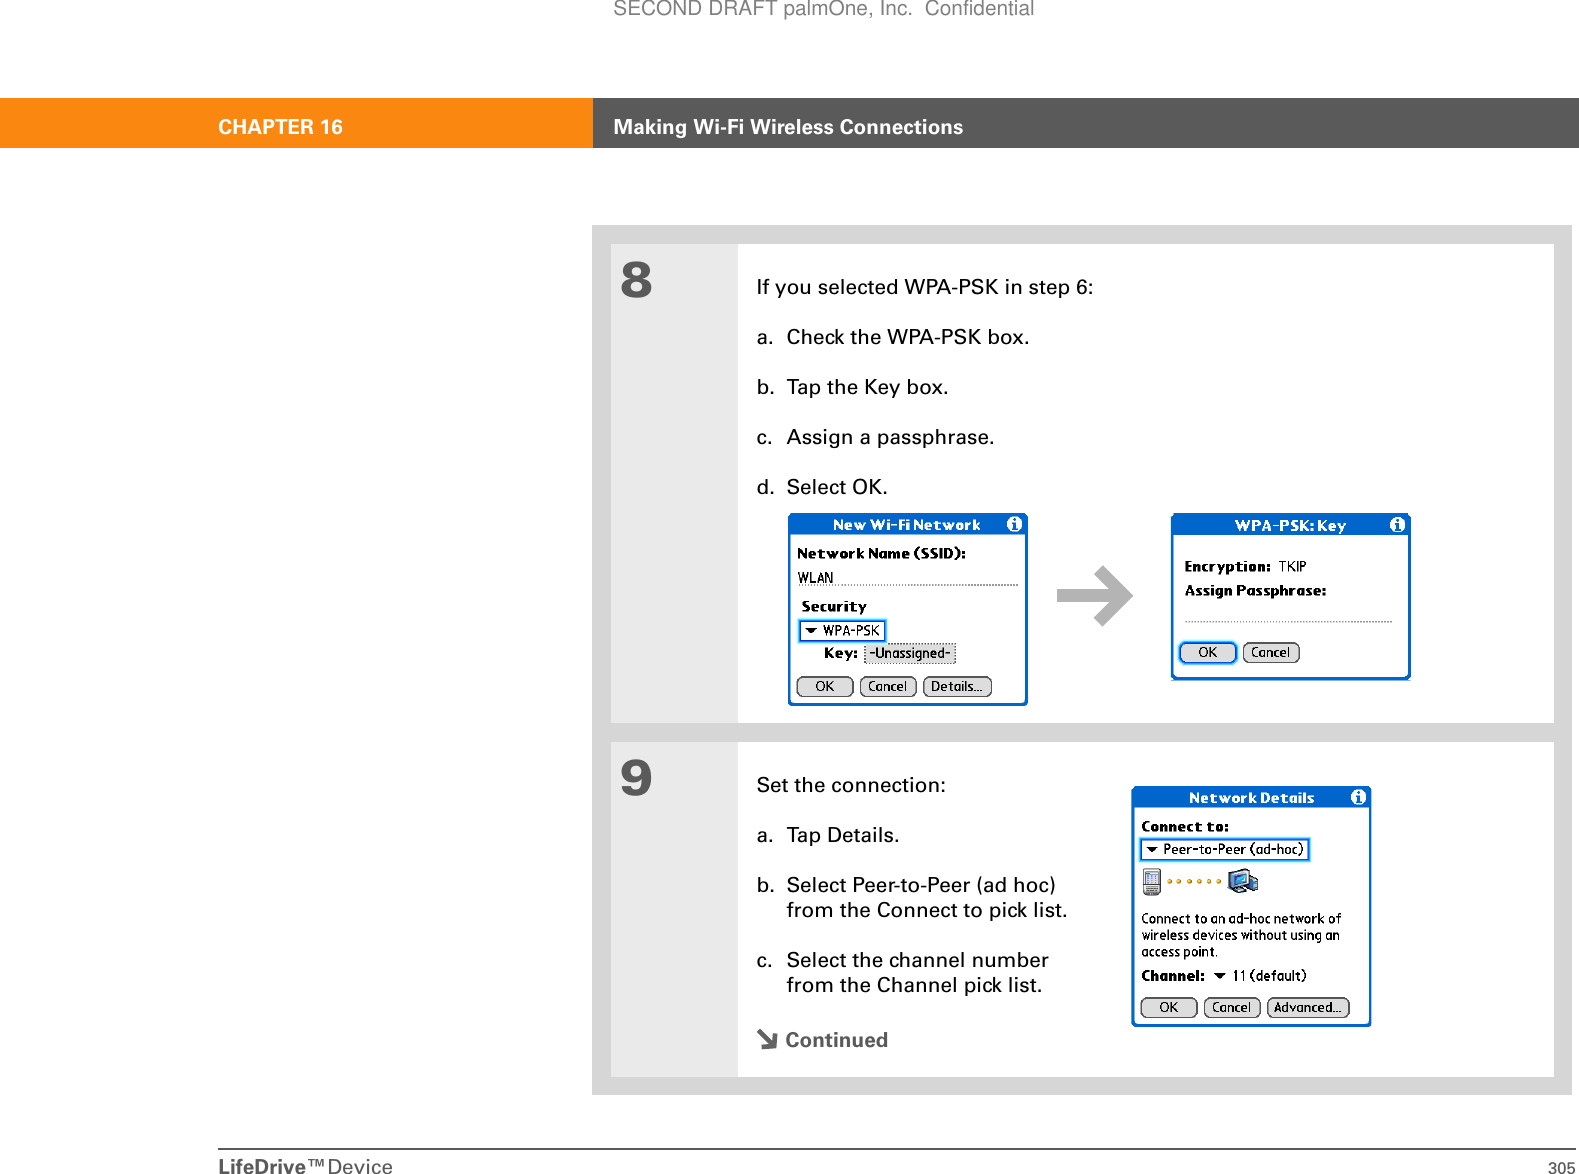Click the handheld device icon in Network Details
Screen dimensions: 1579x1174
click(x=1152, y=881)
